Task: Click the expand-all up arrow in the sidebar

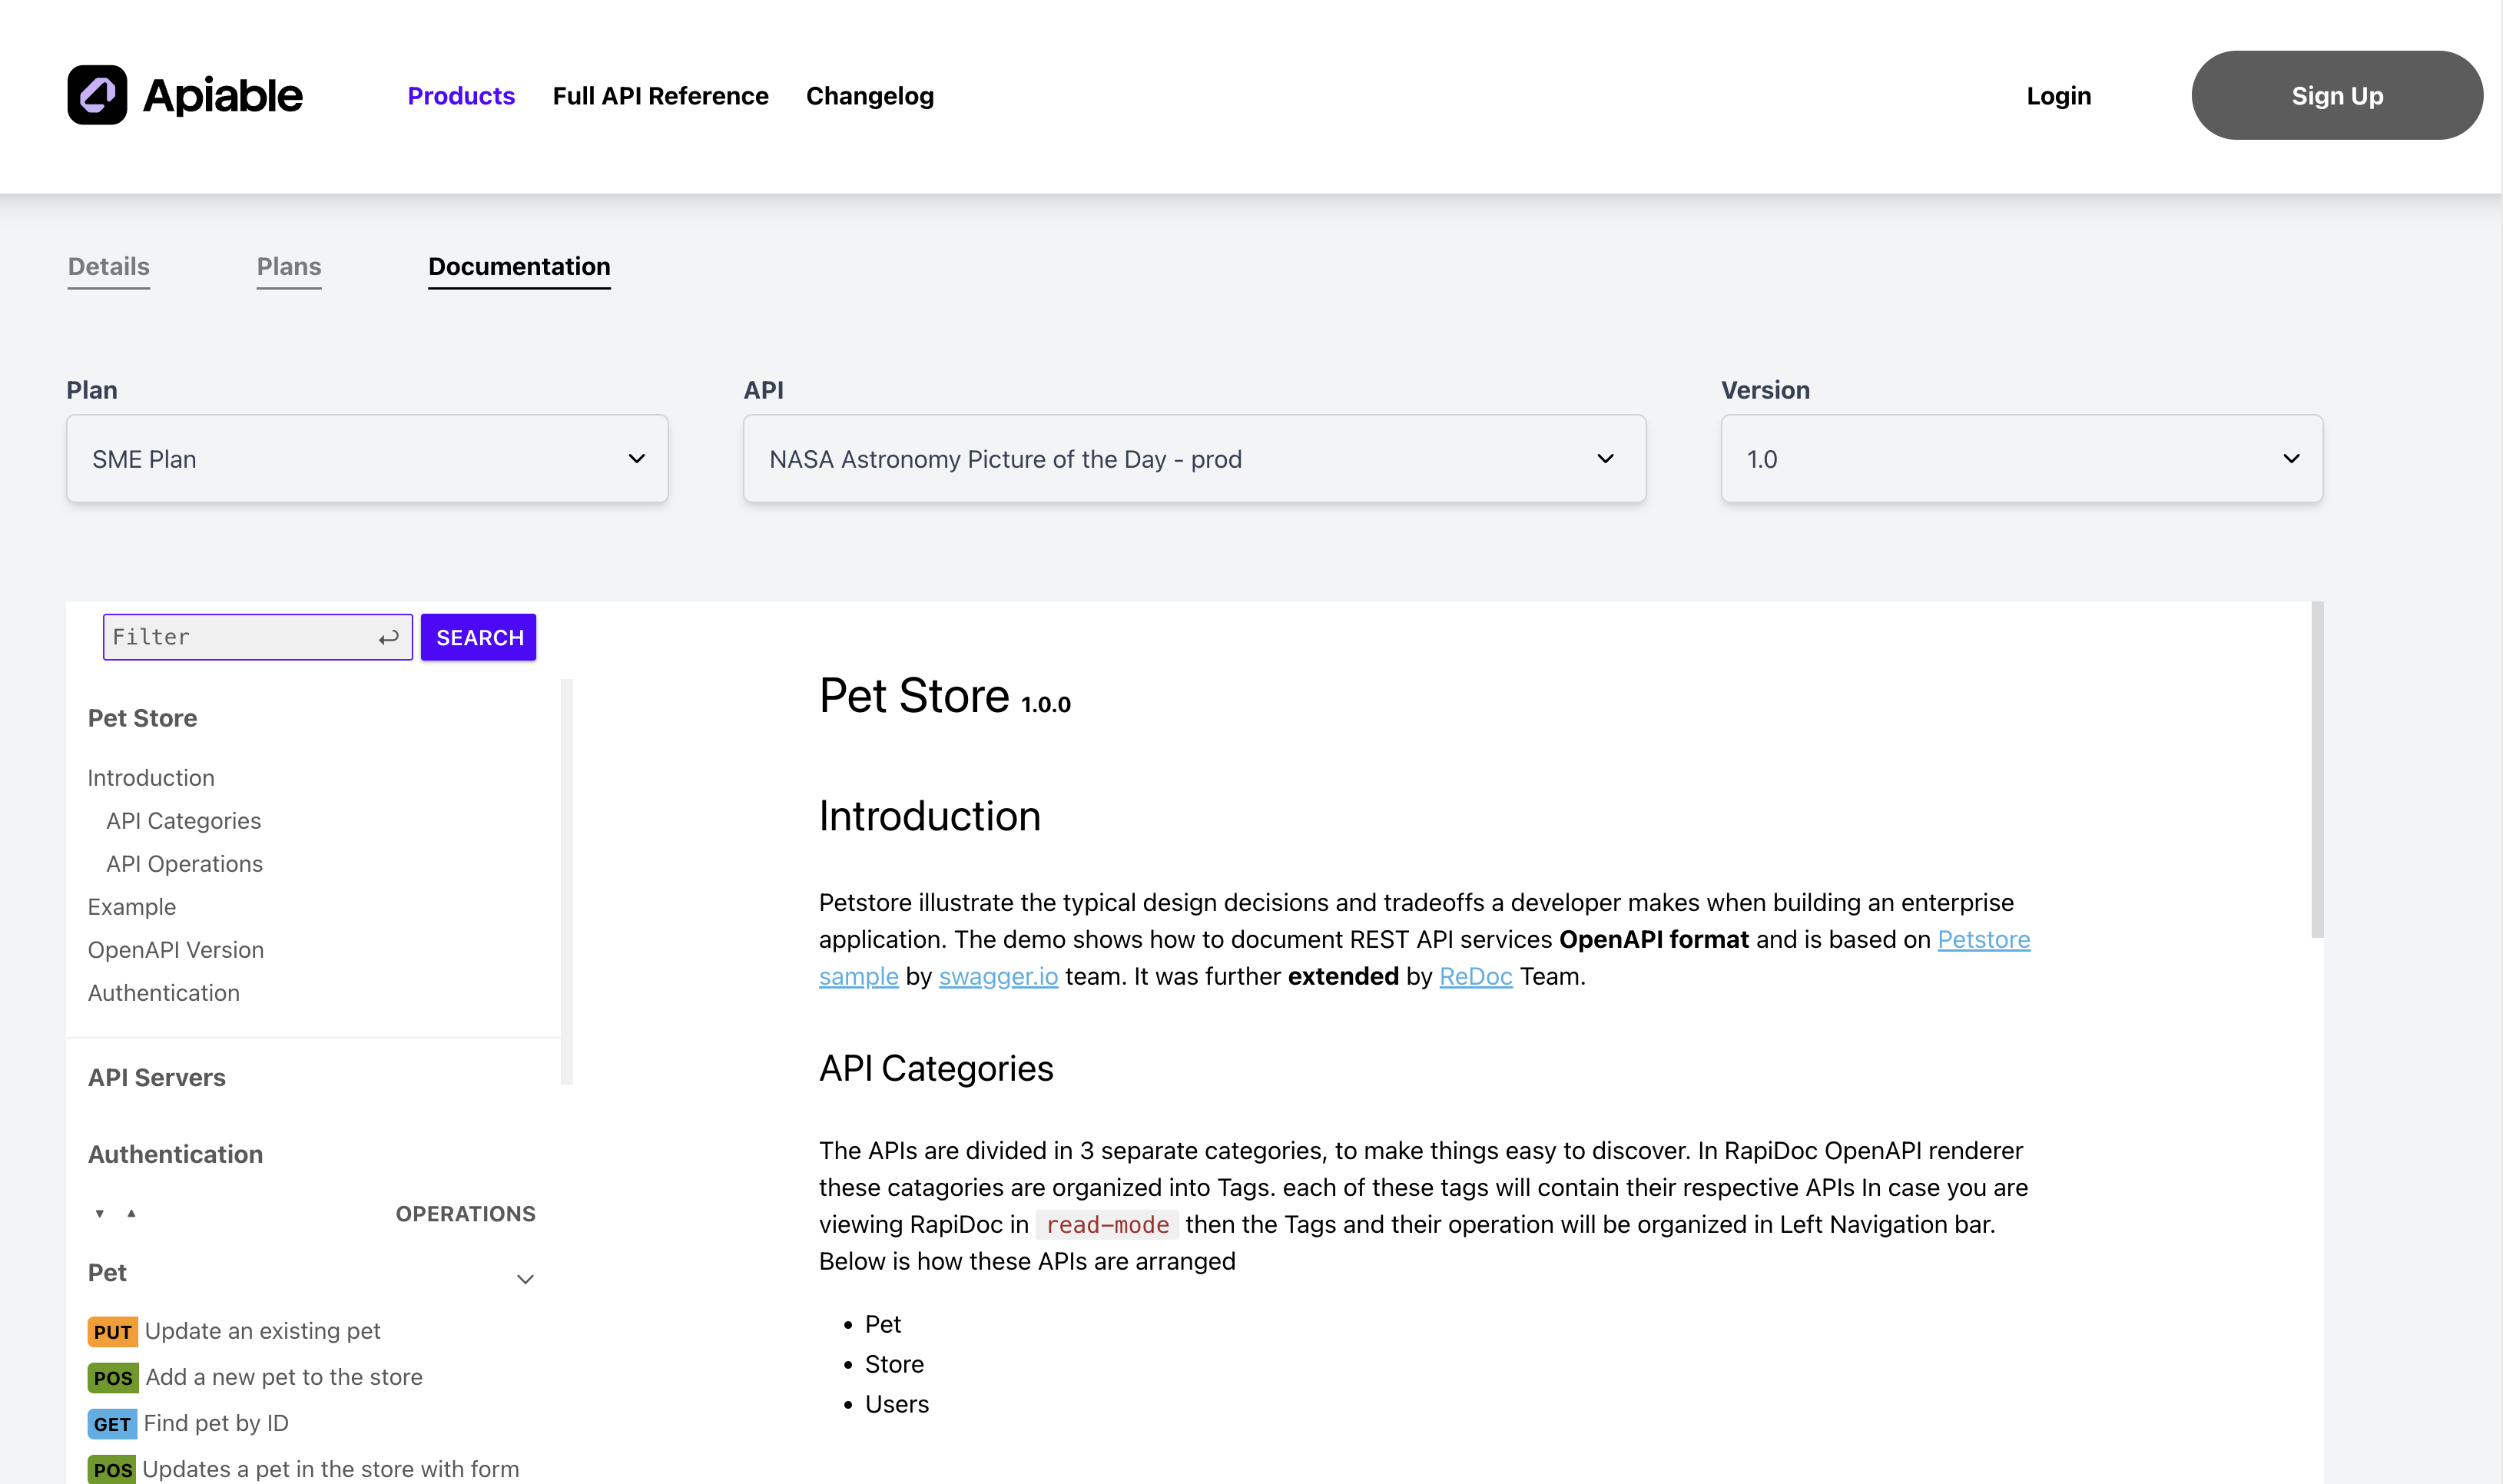Action: (131, 1212)
